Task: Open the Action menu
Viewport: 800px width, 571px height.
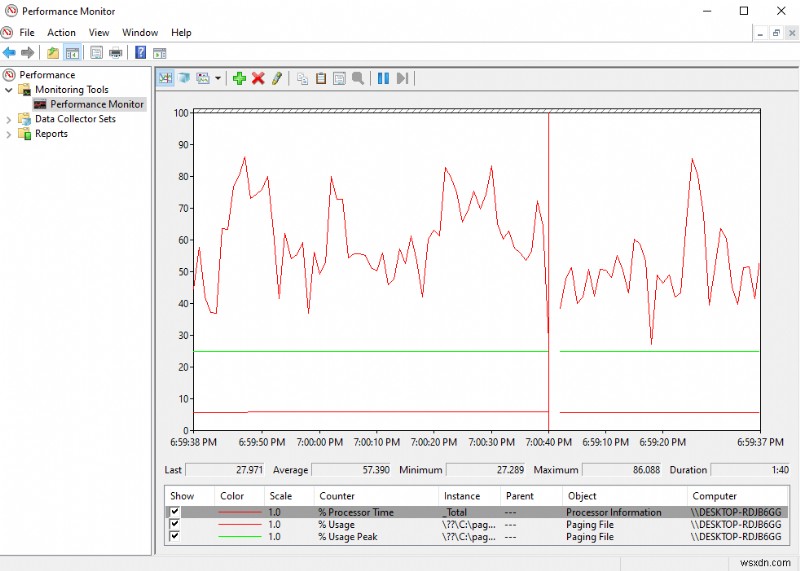Action: [61, 32]
